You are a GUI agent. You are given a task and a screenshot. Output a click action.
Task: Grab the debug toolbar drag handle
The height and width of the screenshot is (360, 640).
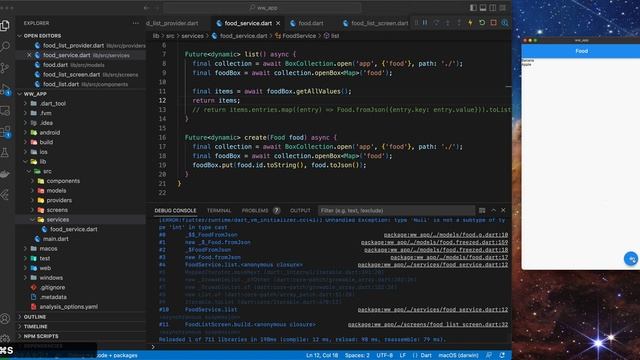coord(416,23)
